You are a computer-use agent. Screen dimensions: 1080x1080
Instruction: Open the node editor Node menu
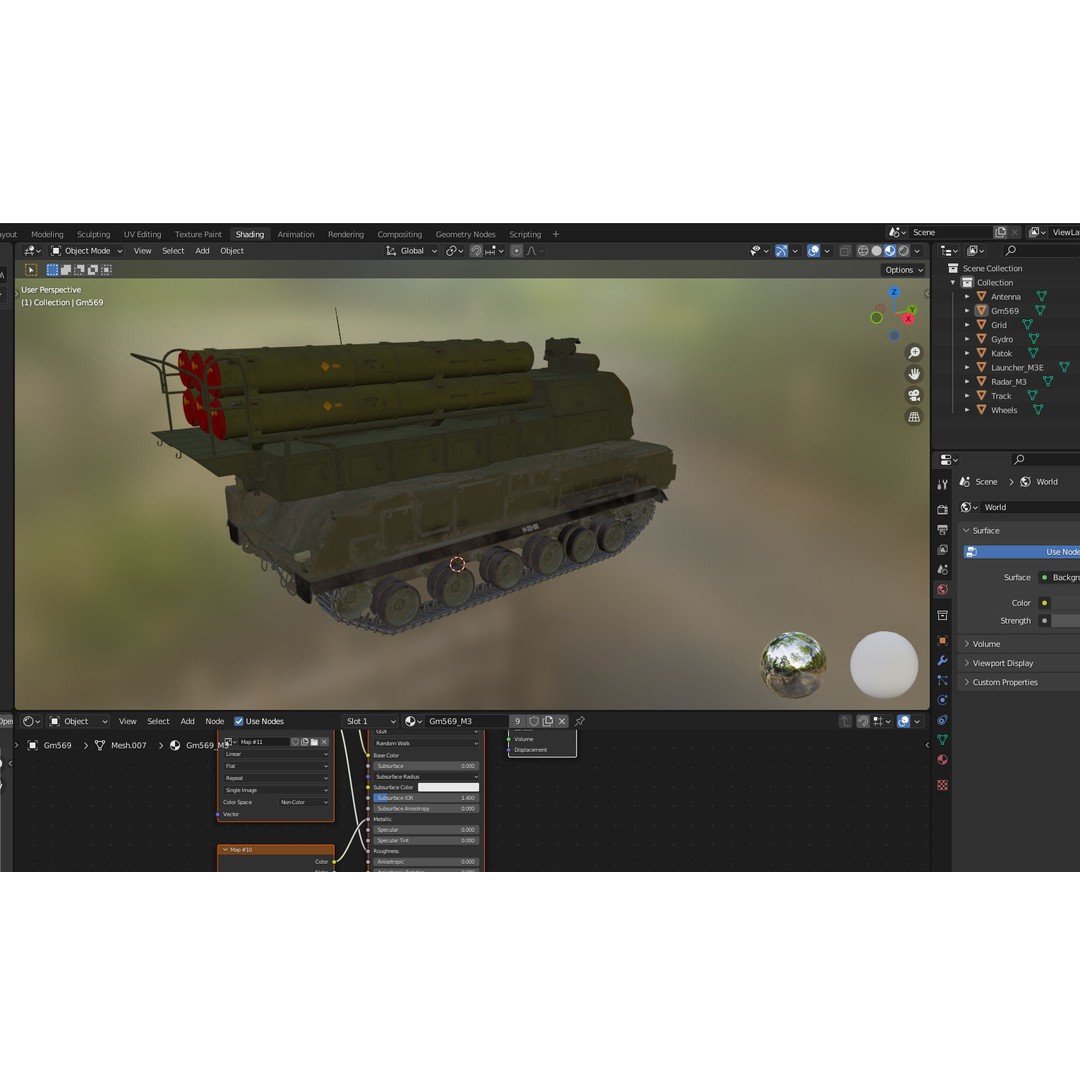point(215,721)
